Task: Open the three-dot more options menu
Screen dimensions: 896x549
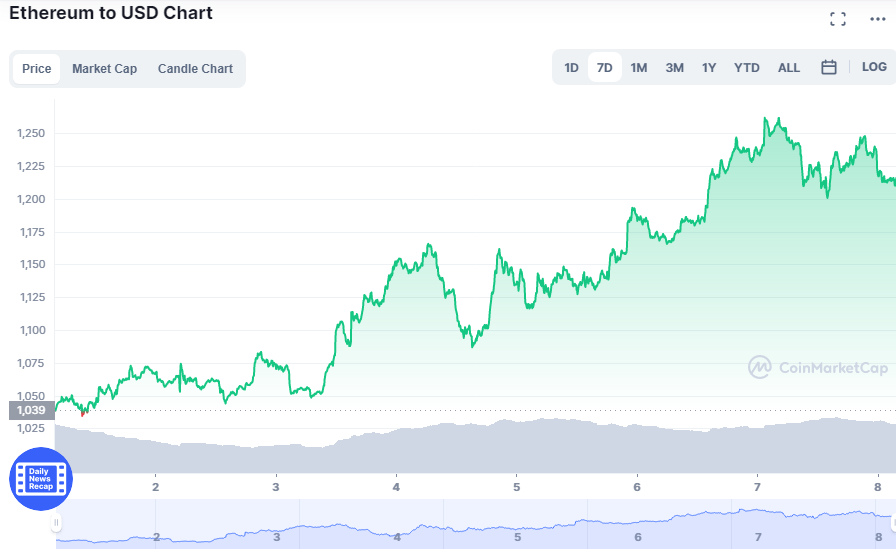Action: tap(878, 19)
